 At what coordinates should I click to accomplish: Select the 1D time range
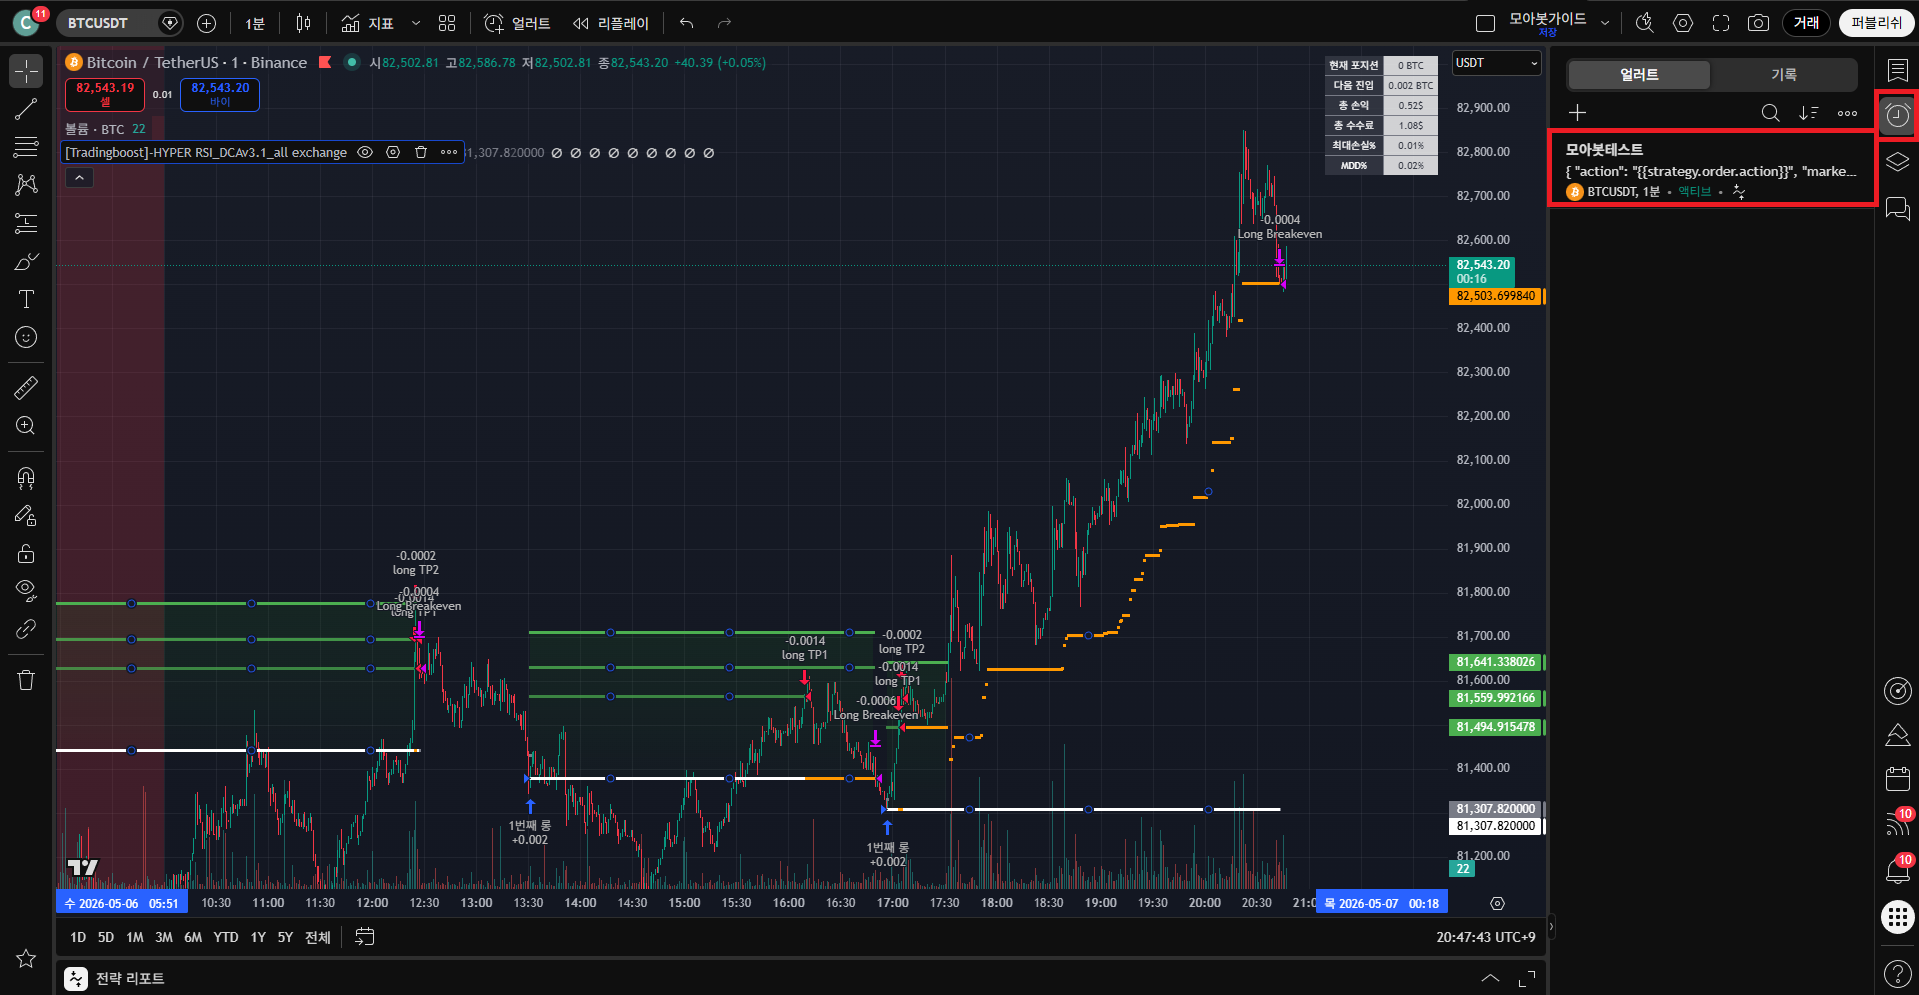click(x=78, y=937)
